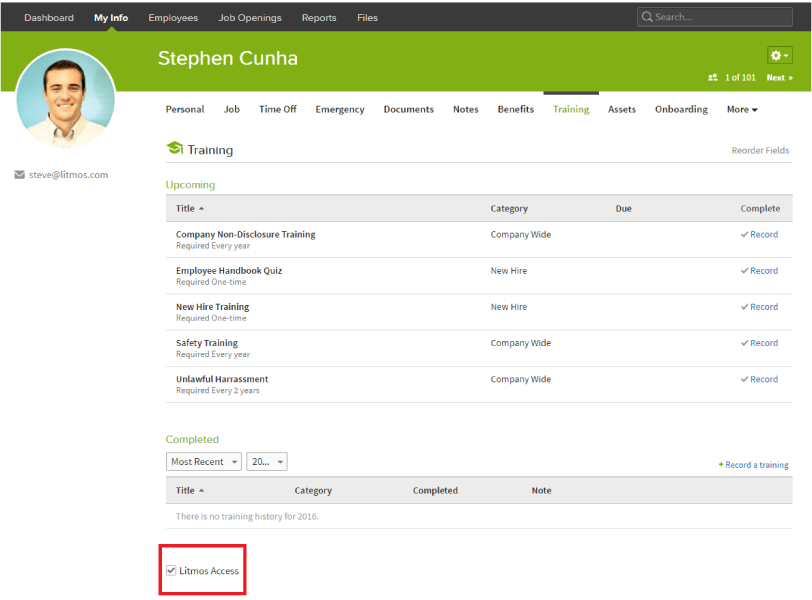Image resolution: width=812 pixels, height=600 pixels.
Task: Record Company Non-Disclosure Training completion
Action: (759, 235)
